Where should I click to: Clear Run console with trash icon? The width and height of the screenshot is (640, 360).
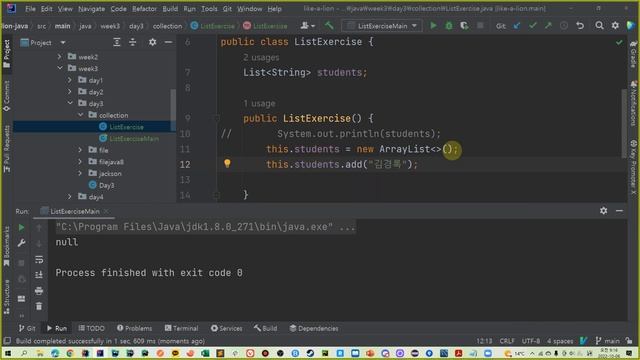pos(39,306)
